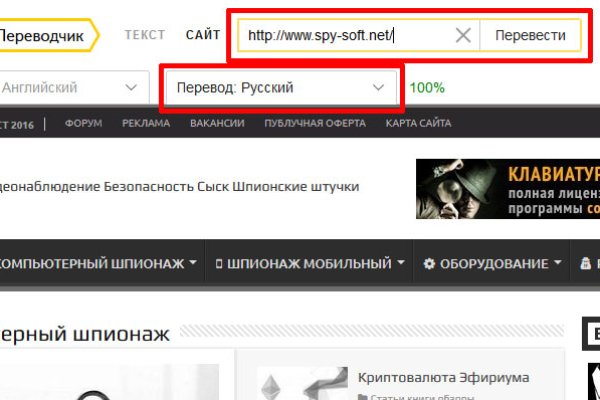600x400 pixels.
Task: Click the Переводчик logo badge
Action: pyautogui.click(x=45, y=35)
